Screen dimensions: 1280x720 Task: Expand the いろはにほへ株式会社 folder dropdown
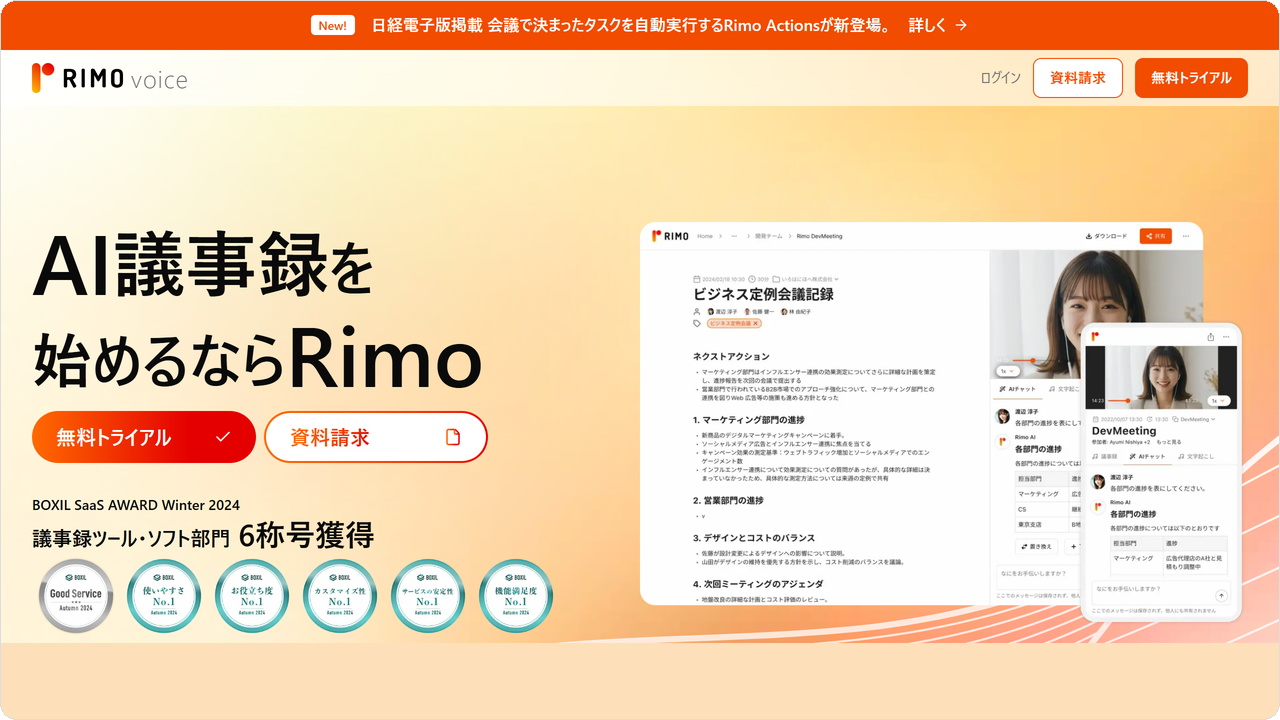click(806, 279)
